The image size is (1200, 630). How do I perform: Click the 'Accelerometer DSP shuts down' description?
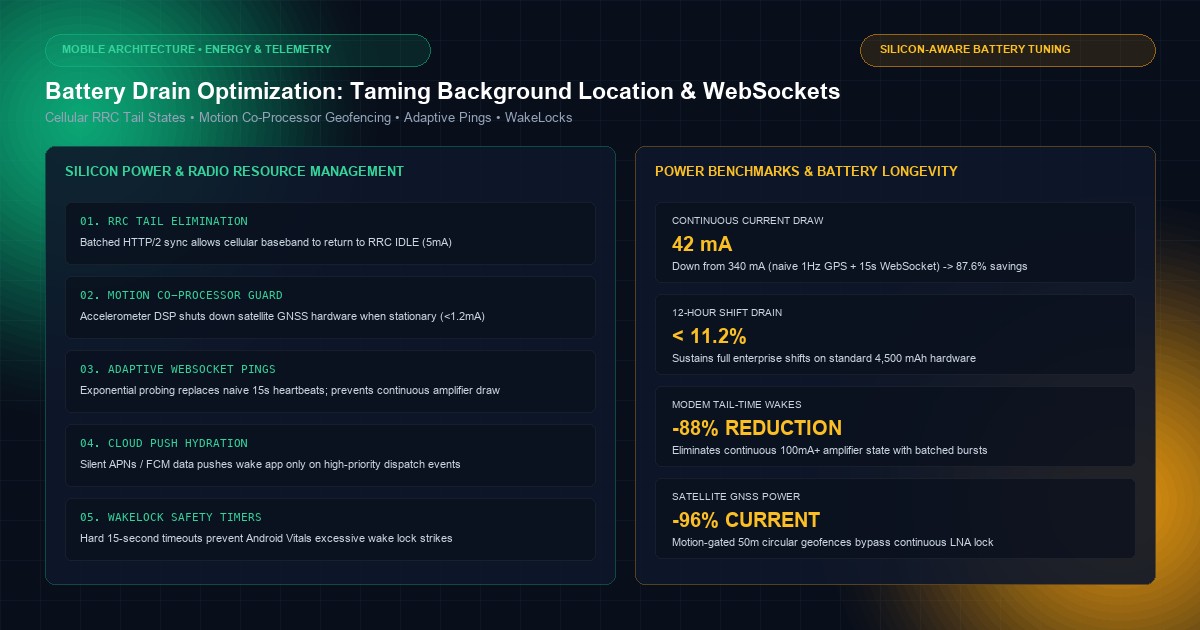[x=281, y=317]
